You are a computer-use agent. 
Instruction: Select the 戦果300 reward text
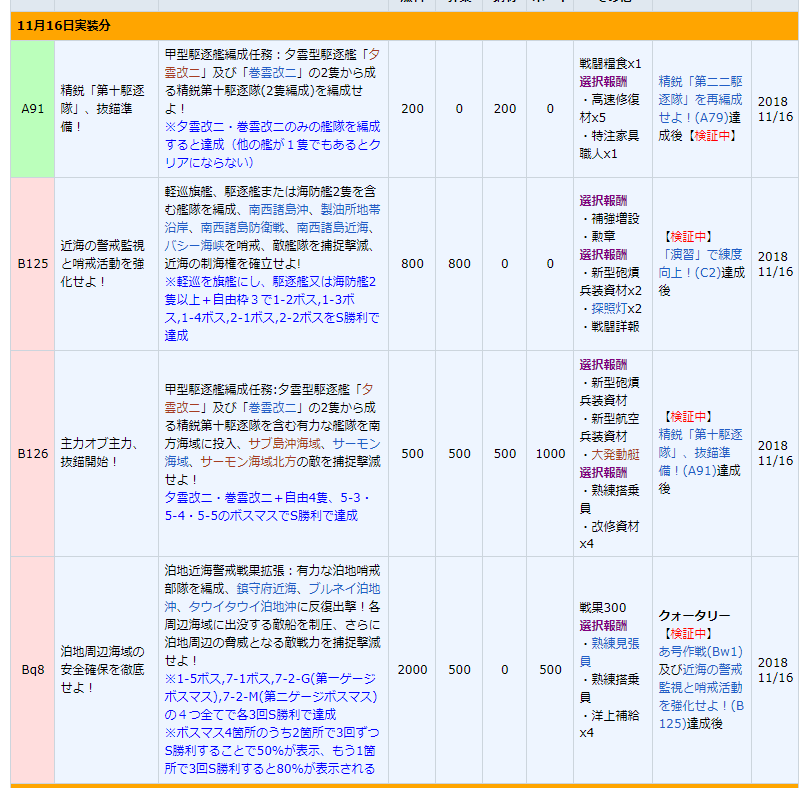point(603,608)
